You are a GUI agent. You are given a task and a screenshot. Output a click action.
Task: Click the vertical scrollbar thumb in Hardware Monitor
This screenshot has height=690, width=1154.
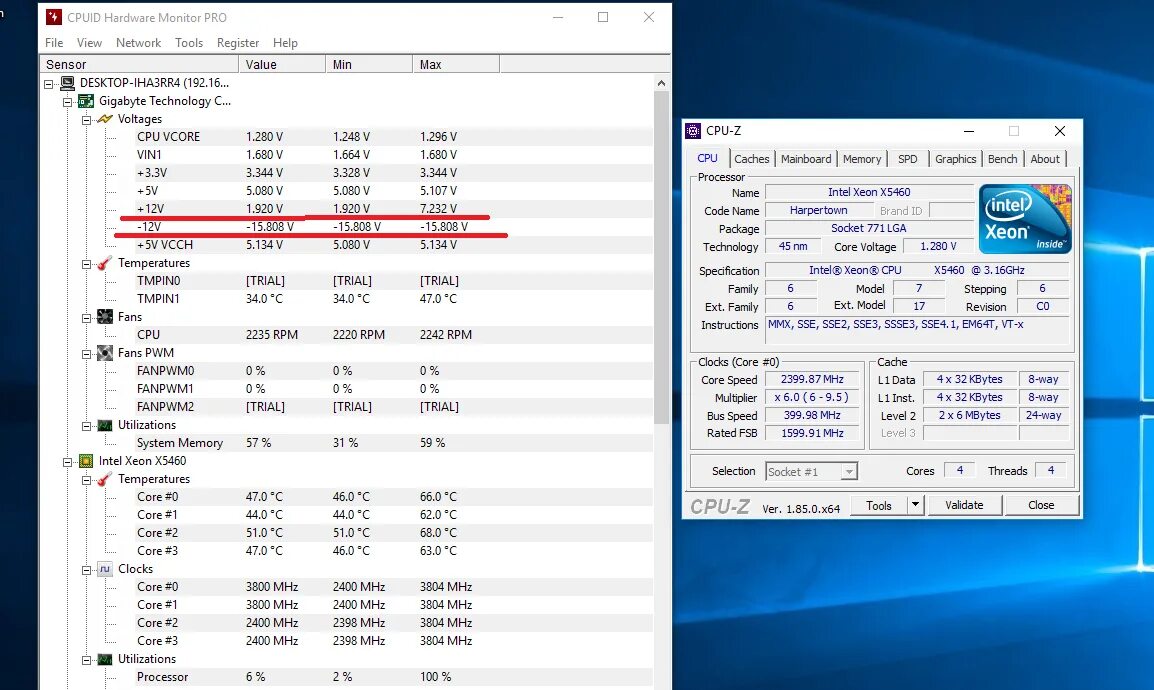pyautogui.click(x=661, y=257)
